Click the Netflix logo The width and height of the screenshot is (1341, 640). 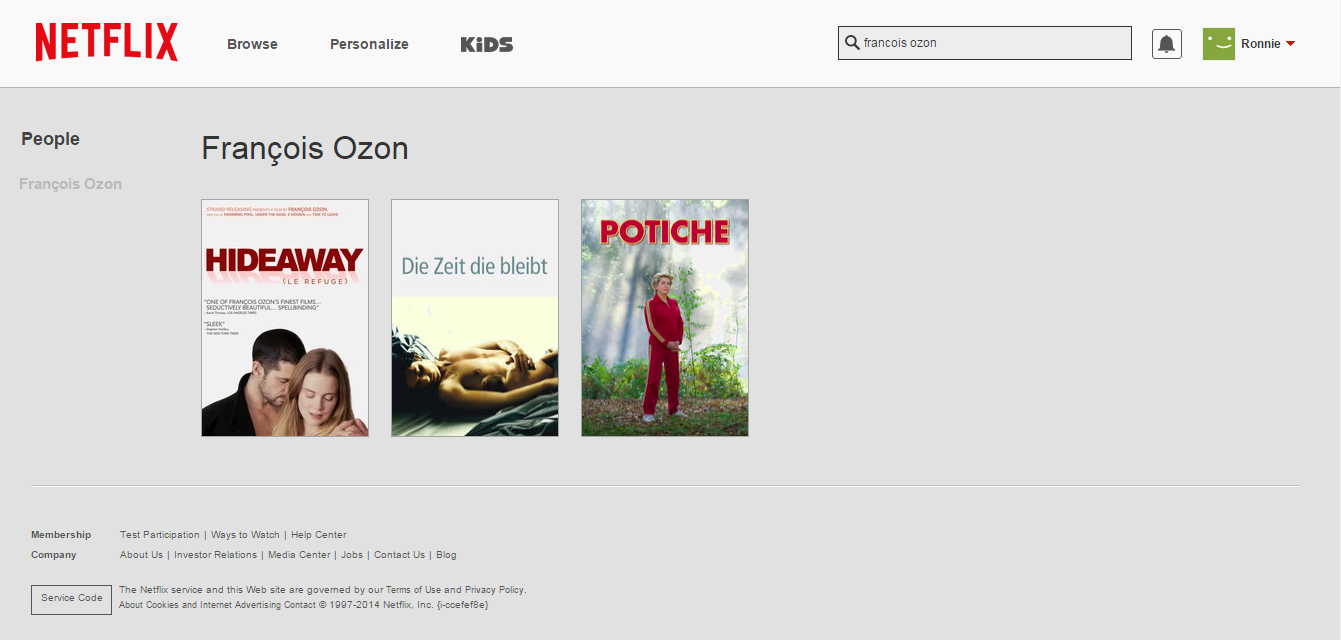[107, 43]
